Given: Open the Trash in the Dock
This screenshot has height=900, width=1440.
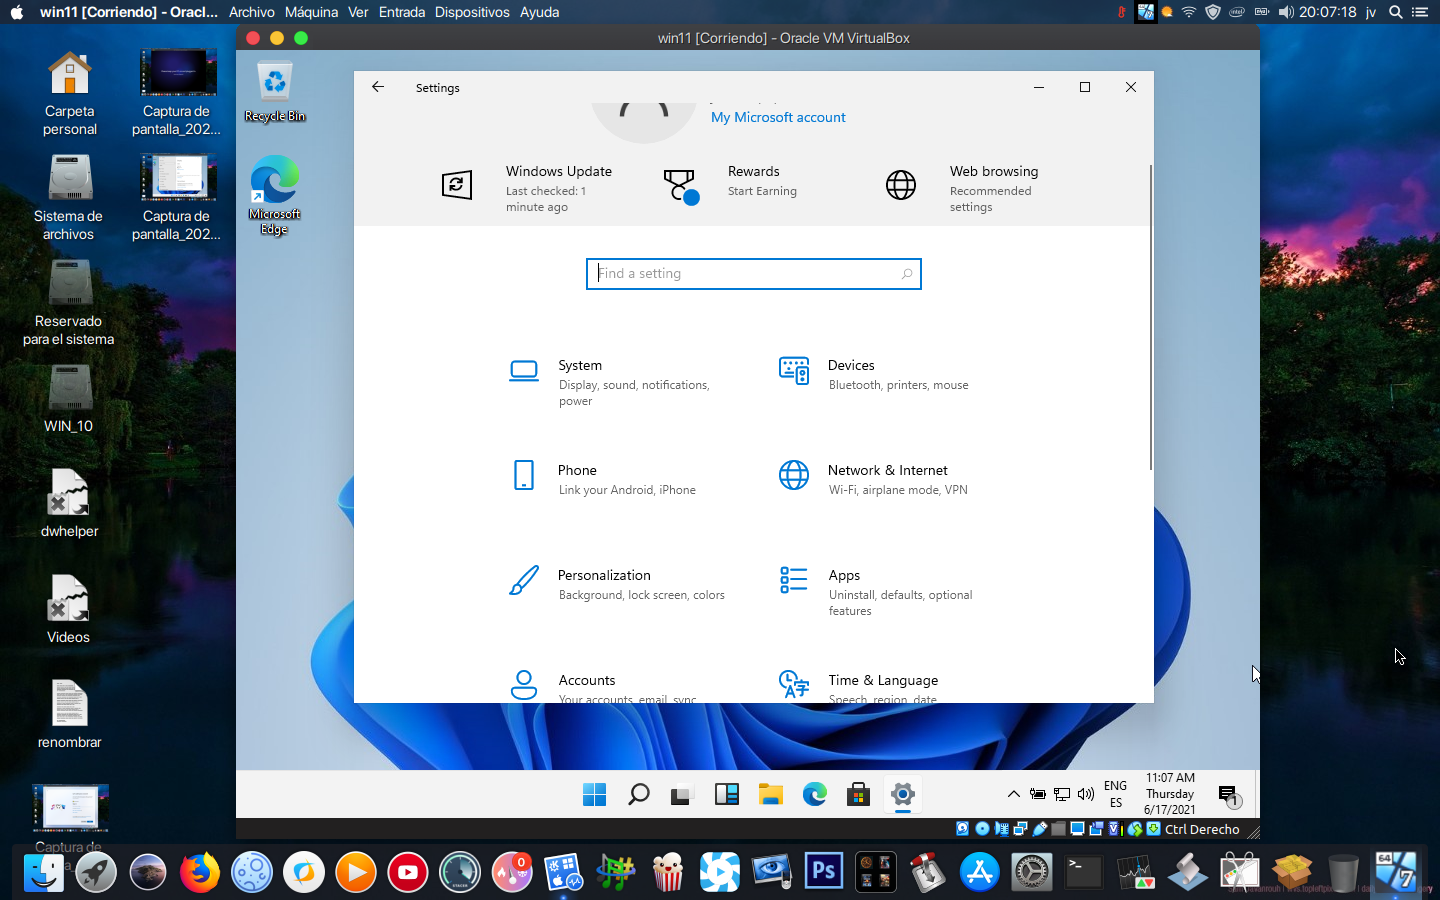Looking at the screenshot, I should coord(1344,872).
